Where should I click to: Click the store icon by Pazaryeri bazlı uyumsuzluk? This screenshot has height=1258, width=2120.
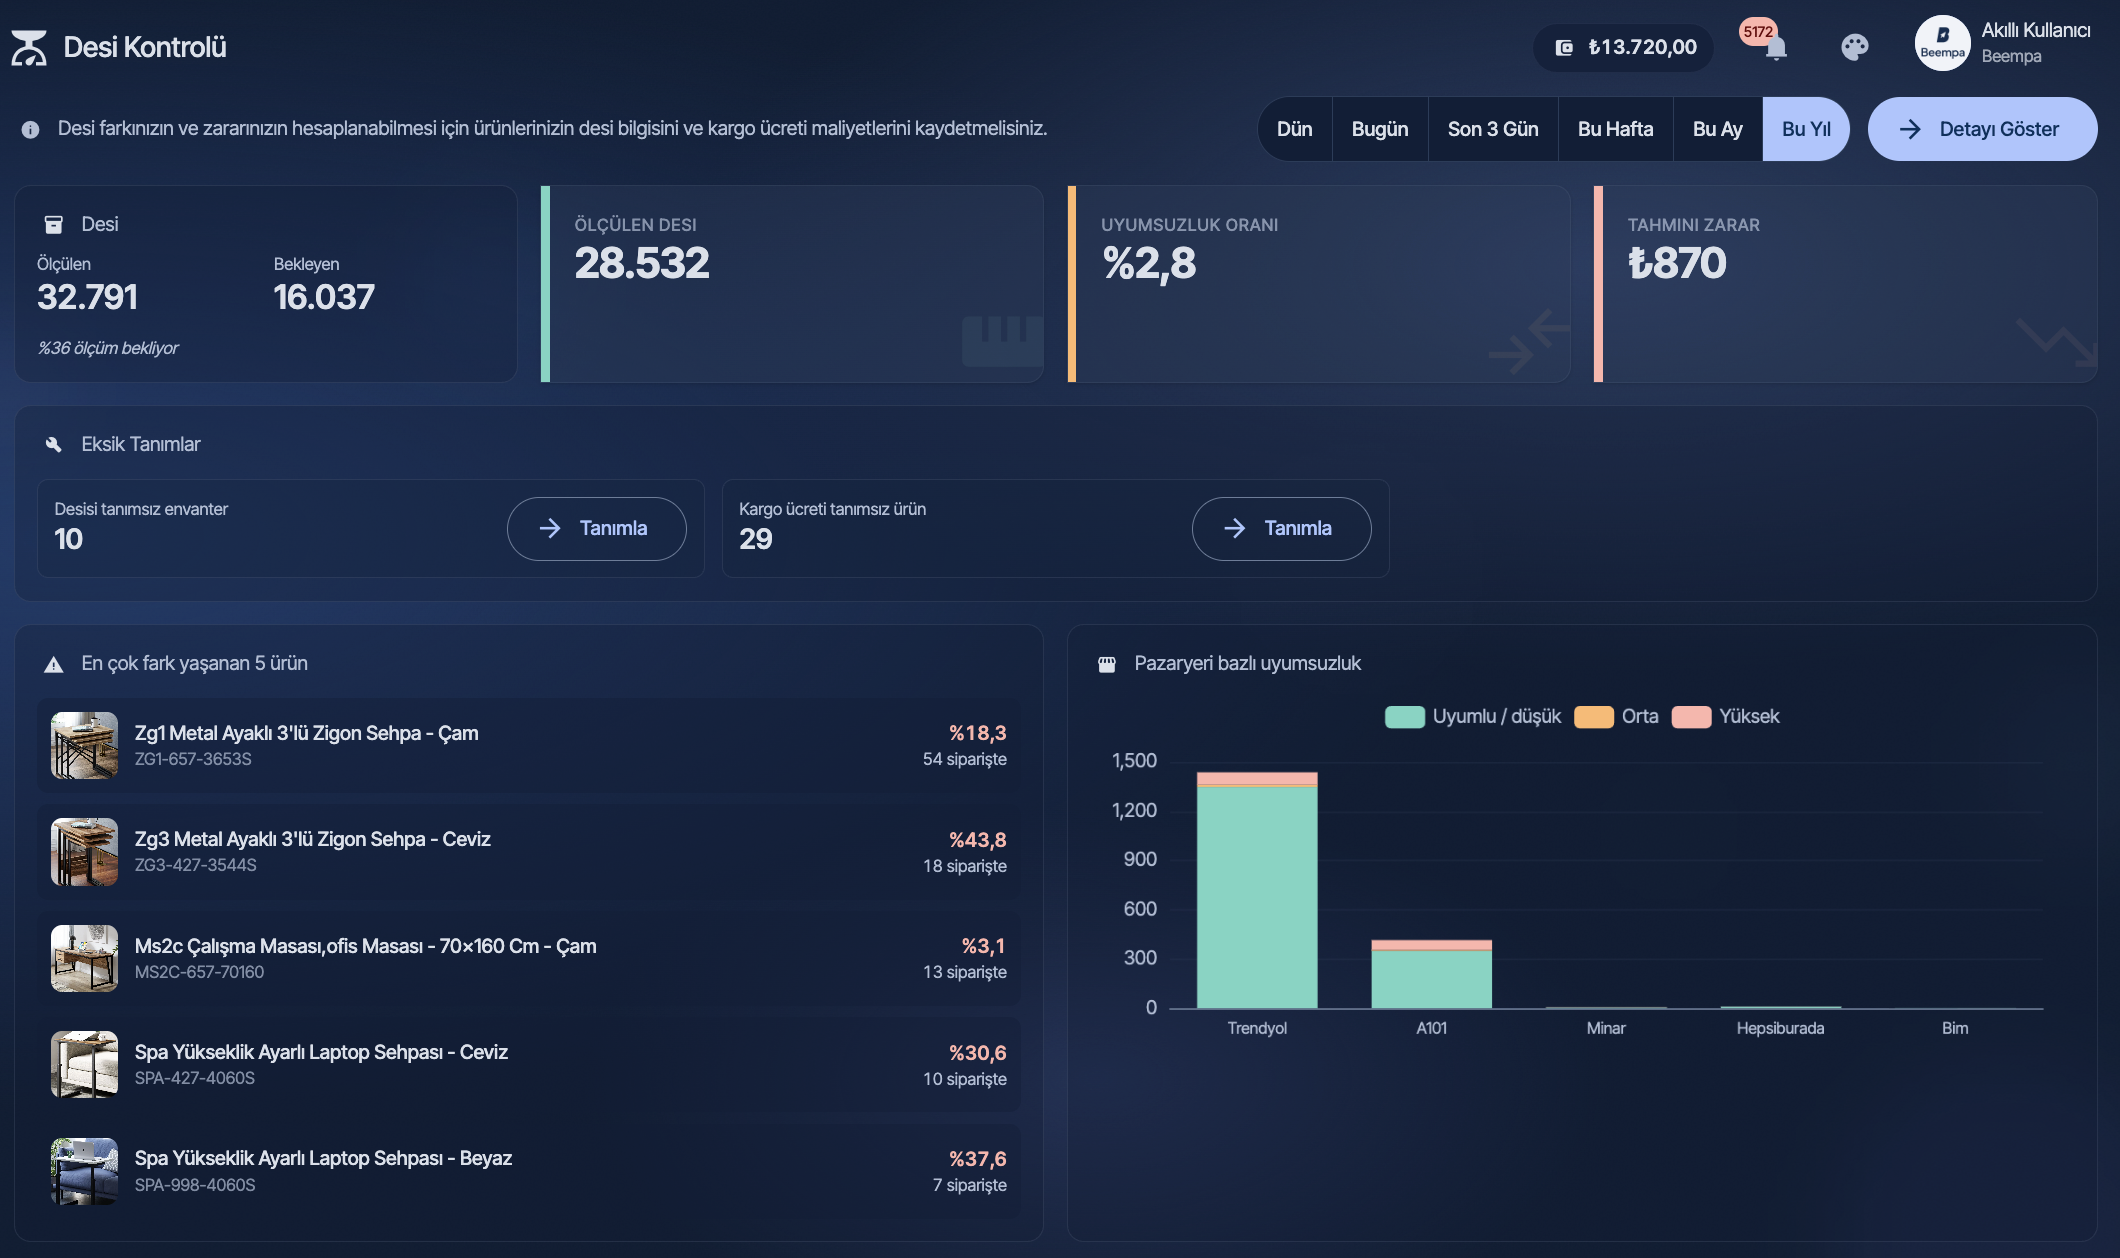tap(1107, 664)
